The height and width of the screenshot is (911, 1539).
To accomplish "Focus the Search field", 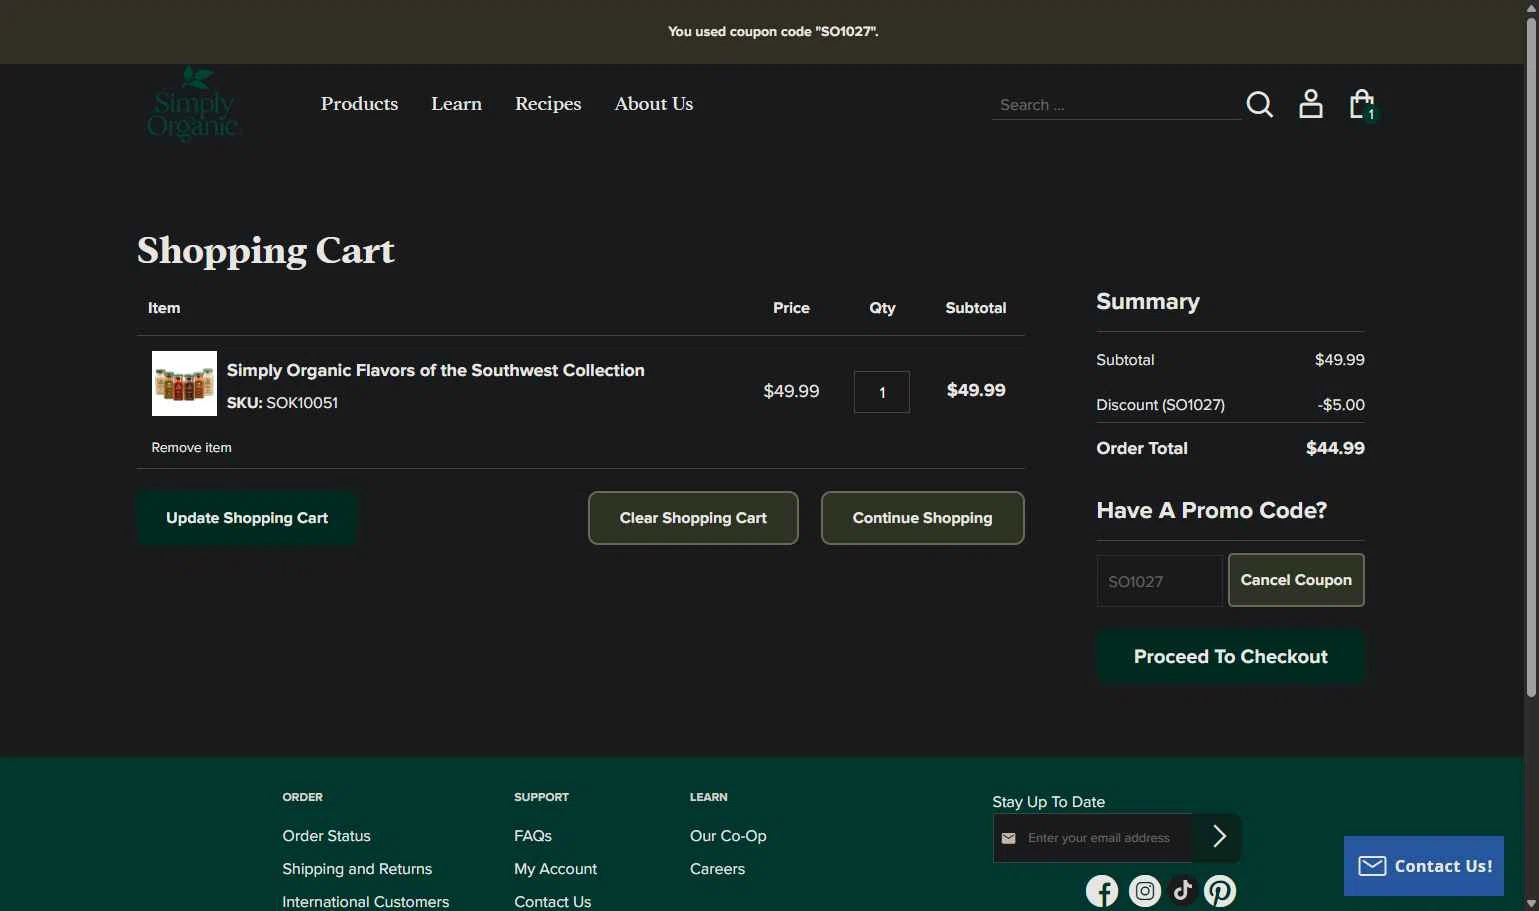I will (x=1116, y=105).
